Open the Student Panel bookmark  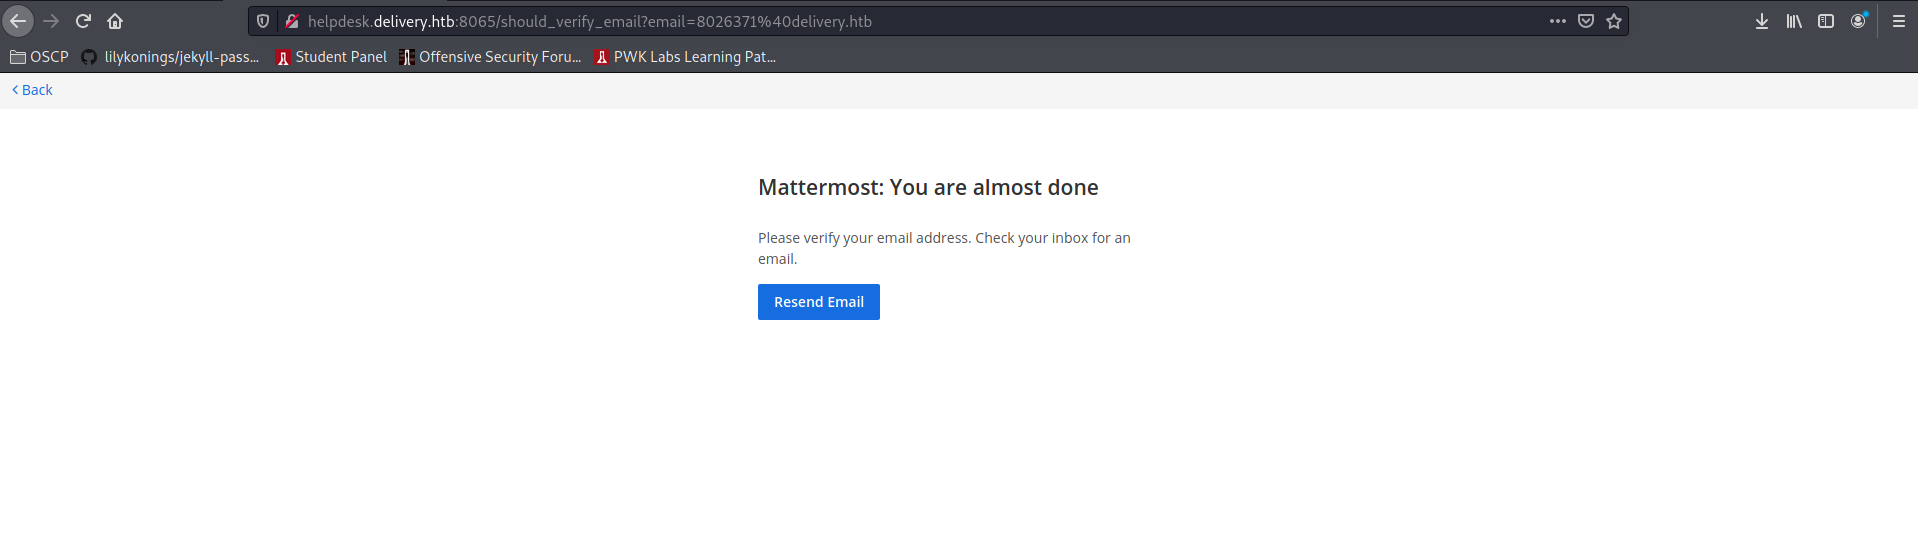[331, 57]
